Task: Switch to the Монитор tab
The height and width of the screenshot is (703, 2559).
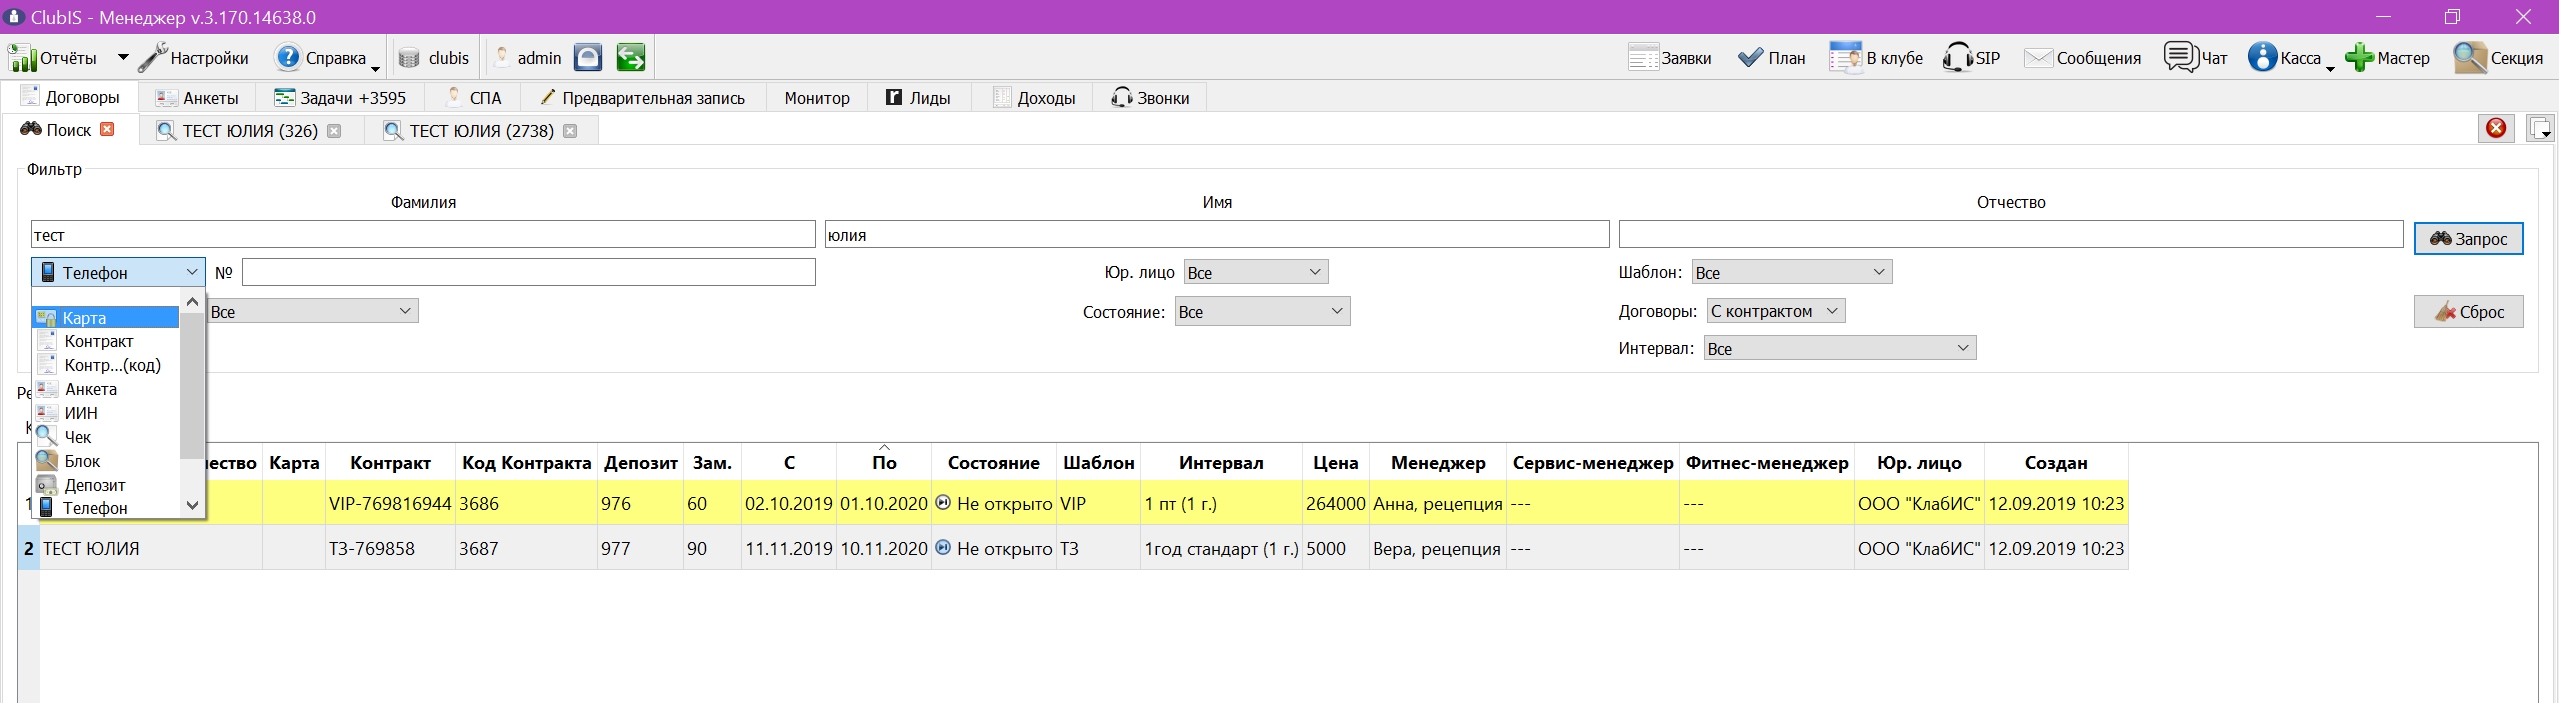Action: [x=817, y=98]
